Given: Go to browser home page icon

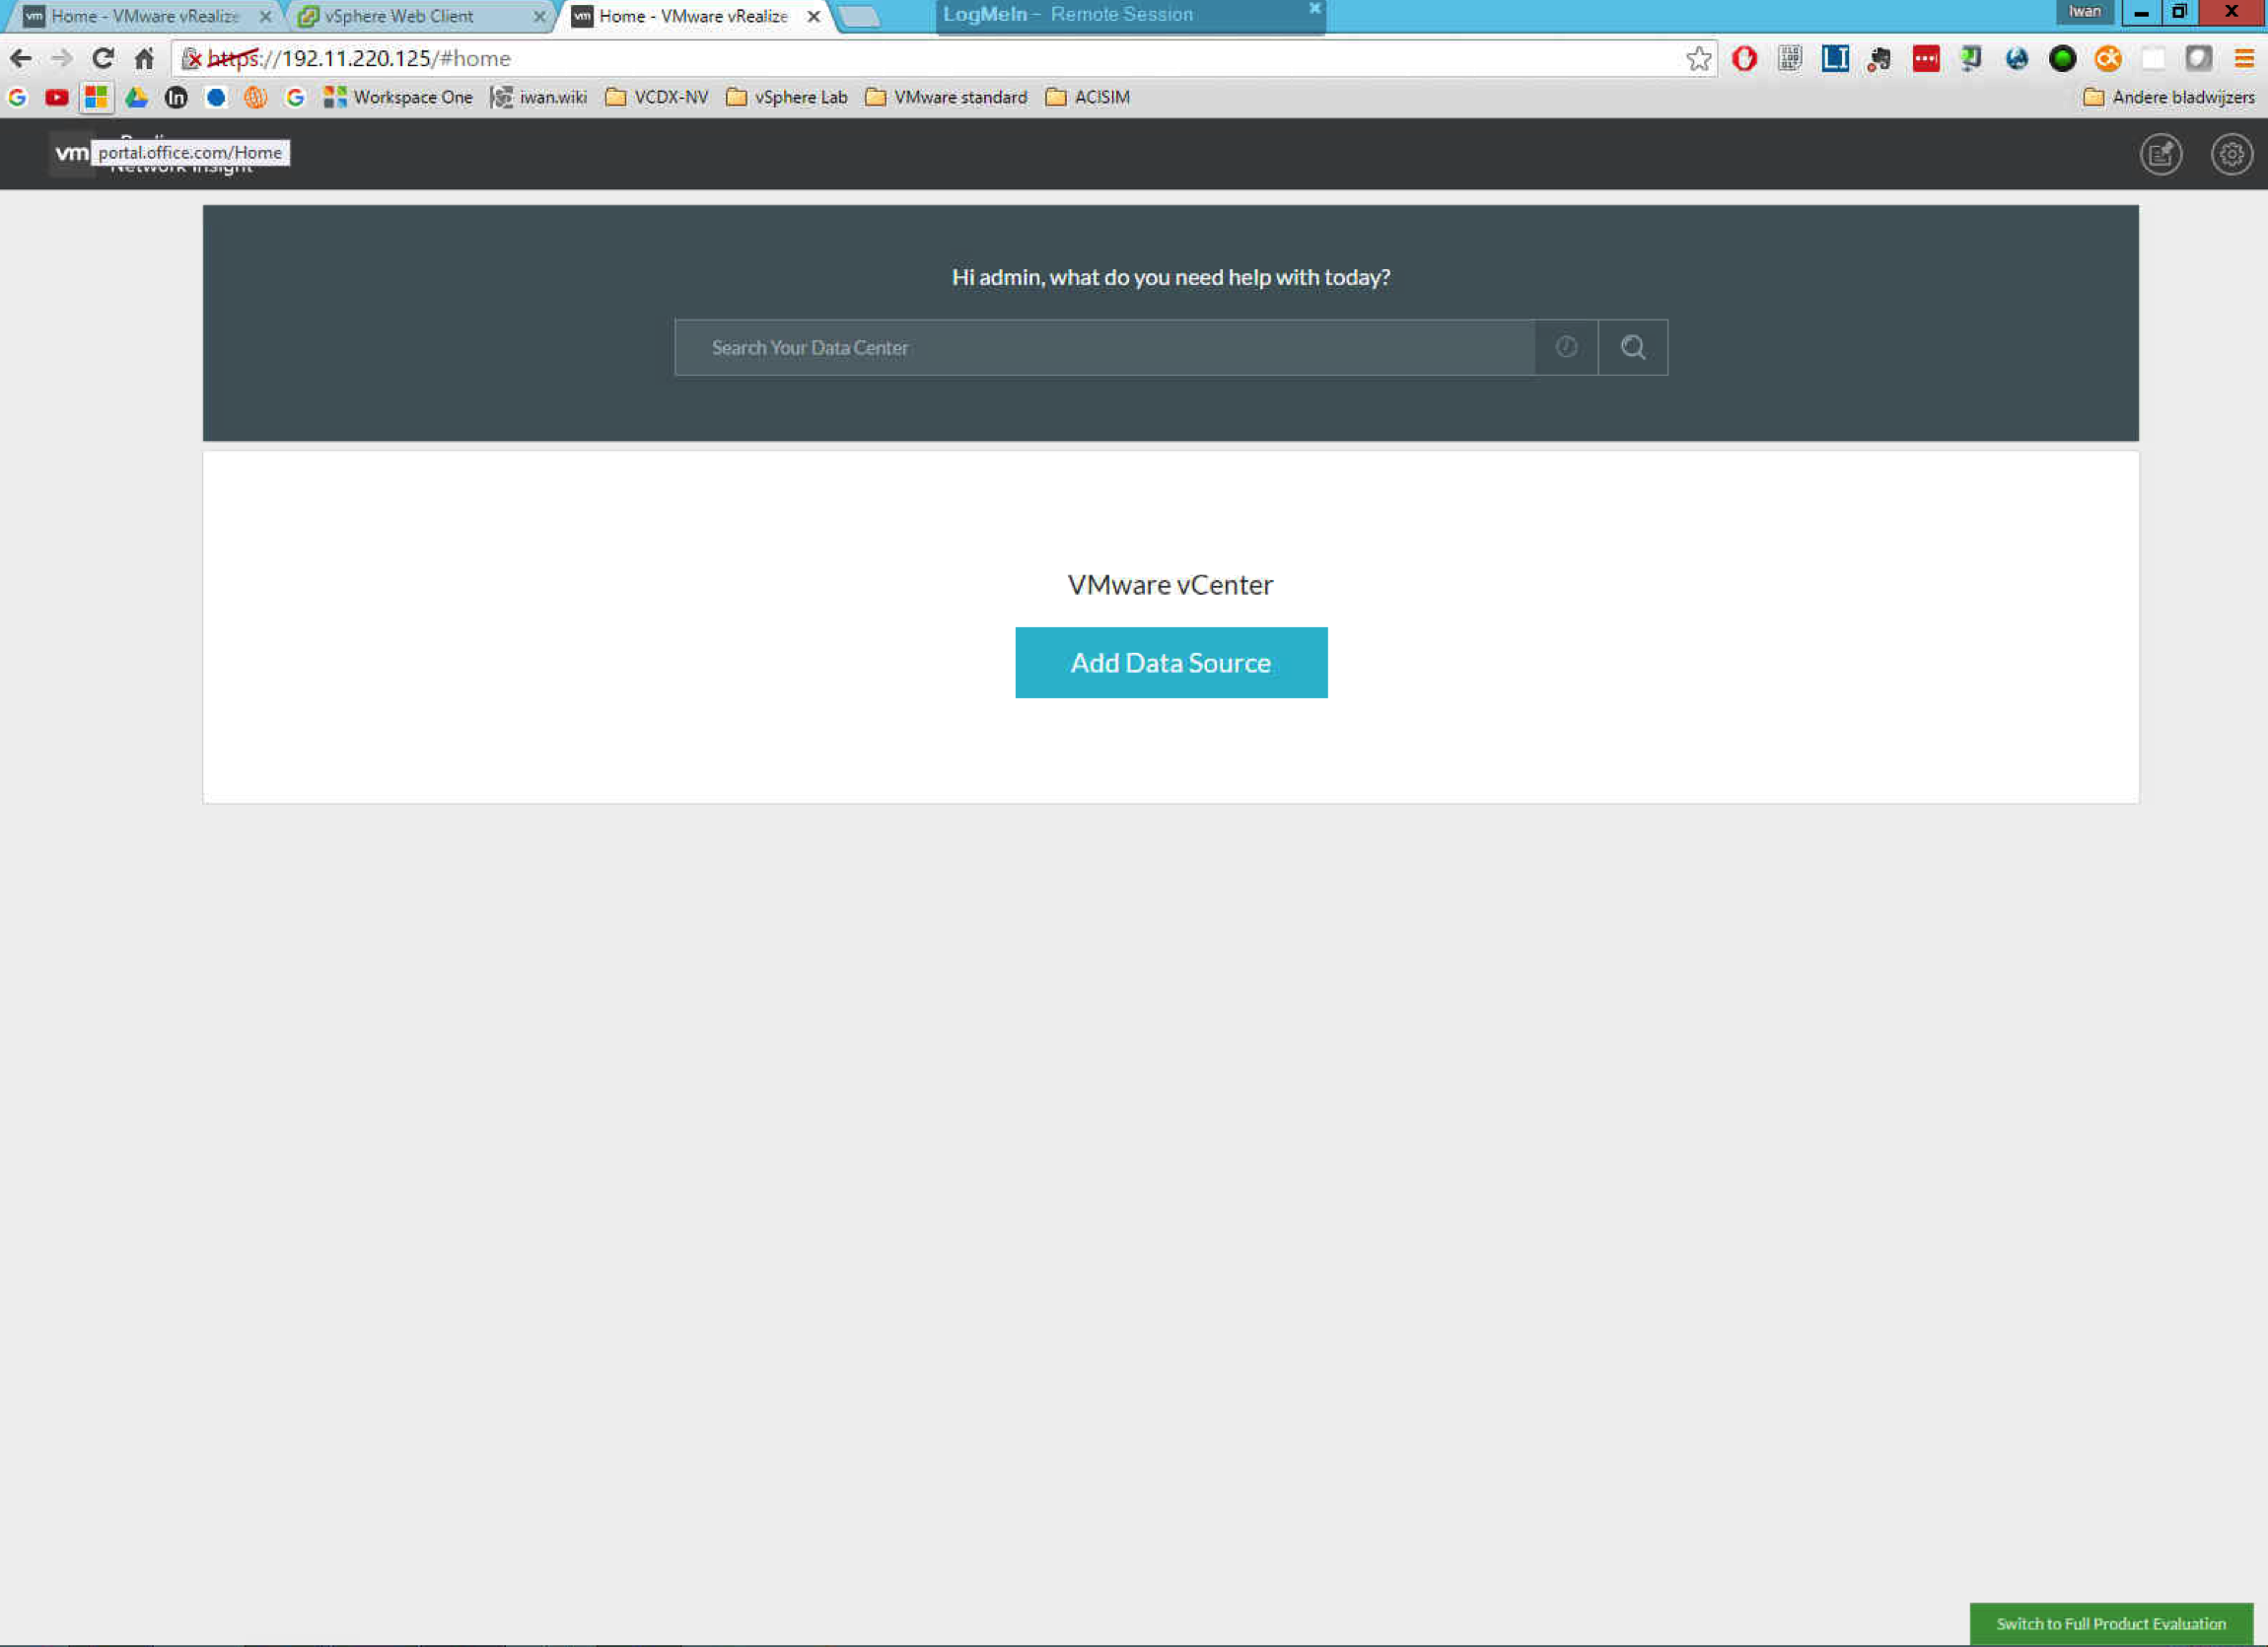Looking at the screenshot, I should click(145, 59).
